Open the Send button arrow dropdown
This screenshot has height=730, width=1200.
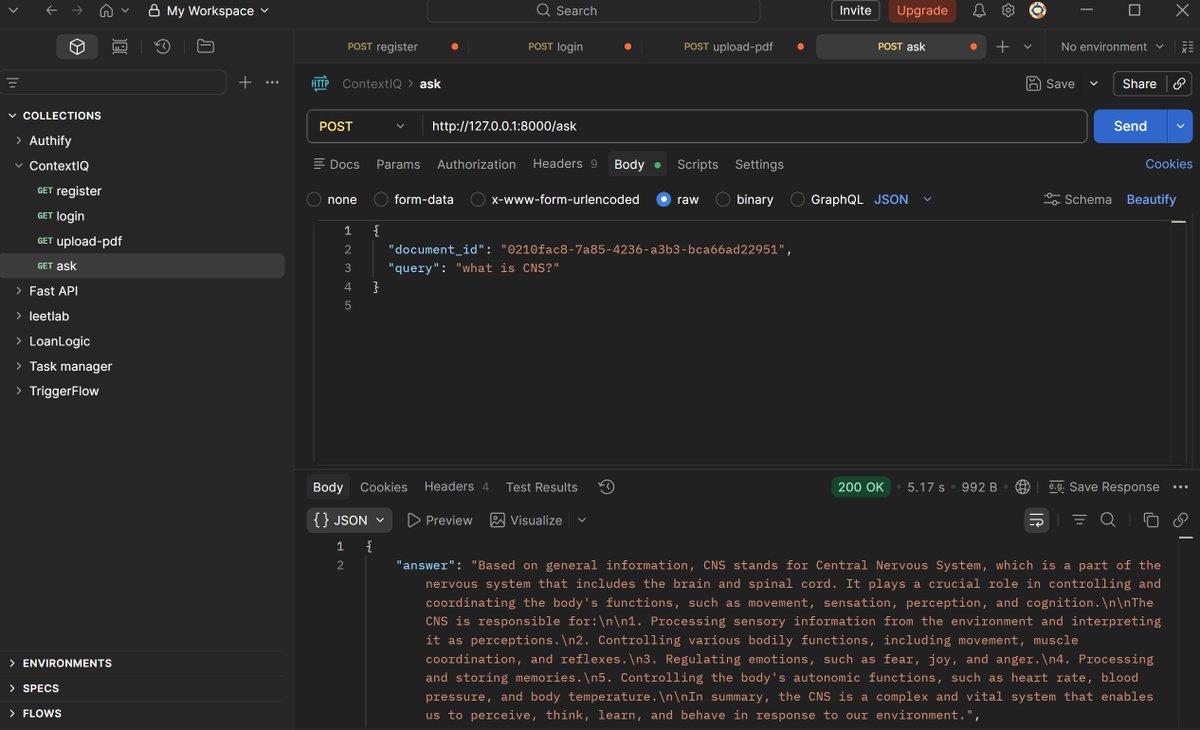[1181, 126]
